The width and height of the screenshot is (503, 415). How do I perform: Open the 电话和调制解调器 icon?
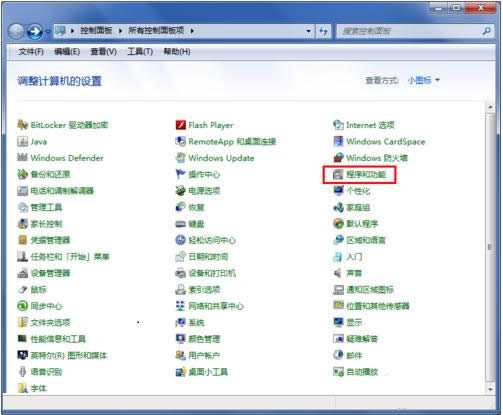click(x=22, y=191)
